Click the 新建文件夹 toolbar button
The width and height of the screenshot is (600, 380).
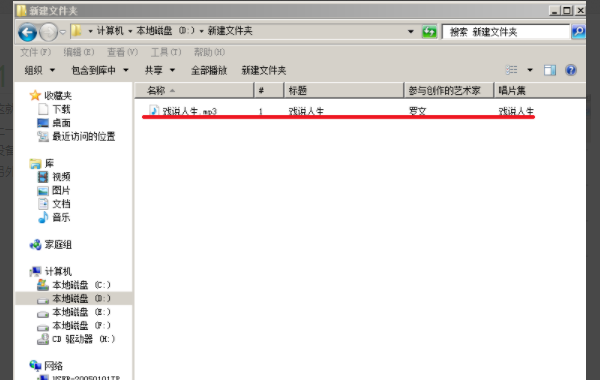tap(264, 70)
